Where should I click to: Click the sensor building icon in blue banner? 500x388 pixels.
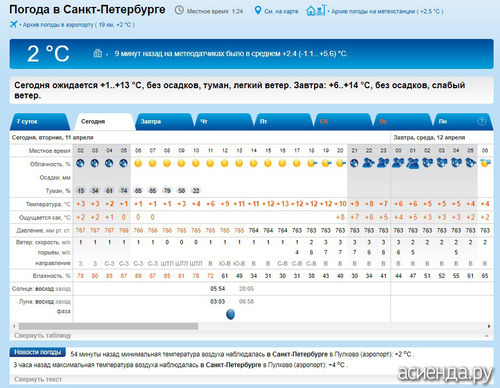point(97,53)
